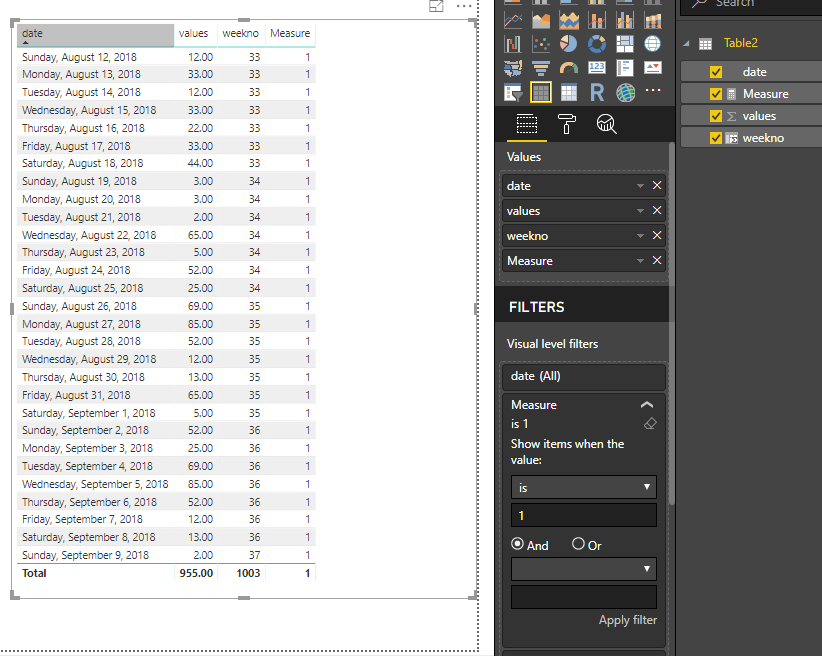Choose the area chart visualization
822x656 pixels.
541,21
